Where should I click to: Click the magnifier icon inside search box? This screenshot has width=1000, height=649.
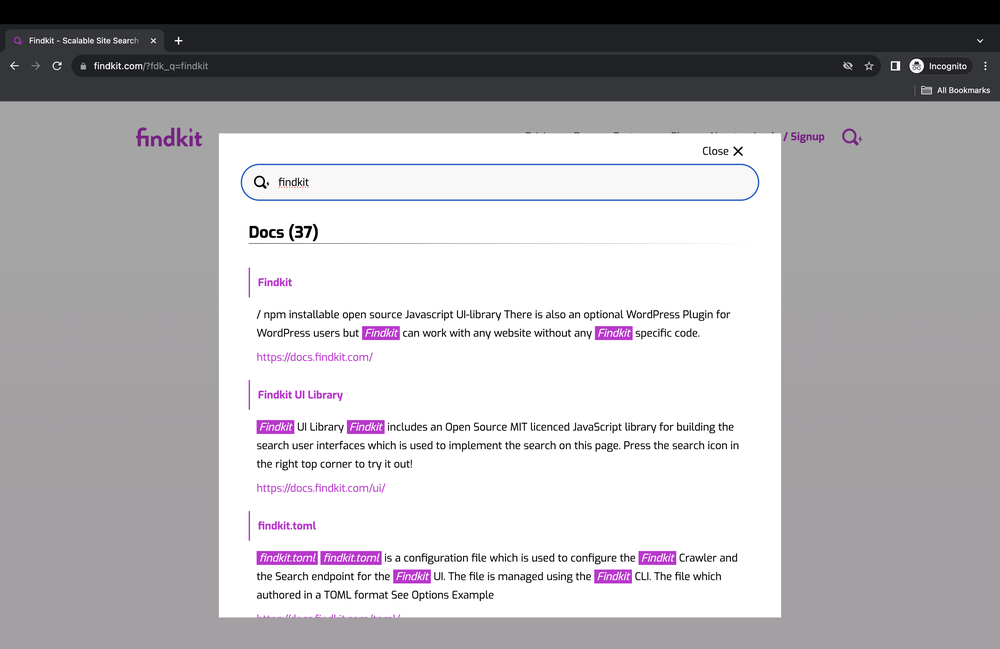[261, 182]
